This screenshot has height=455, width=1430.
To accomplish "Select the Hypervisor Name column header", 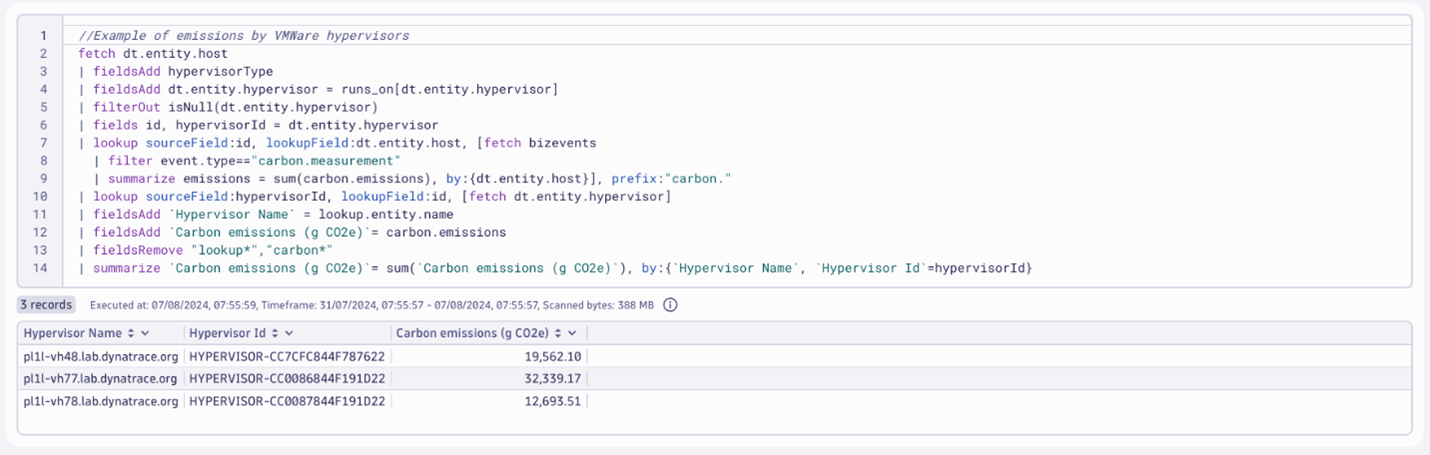I will tap(72, 333).
